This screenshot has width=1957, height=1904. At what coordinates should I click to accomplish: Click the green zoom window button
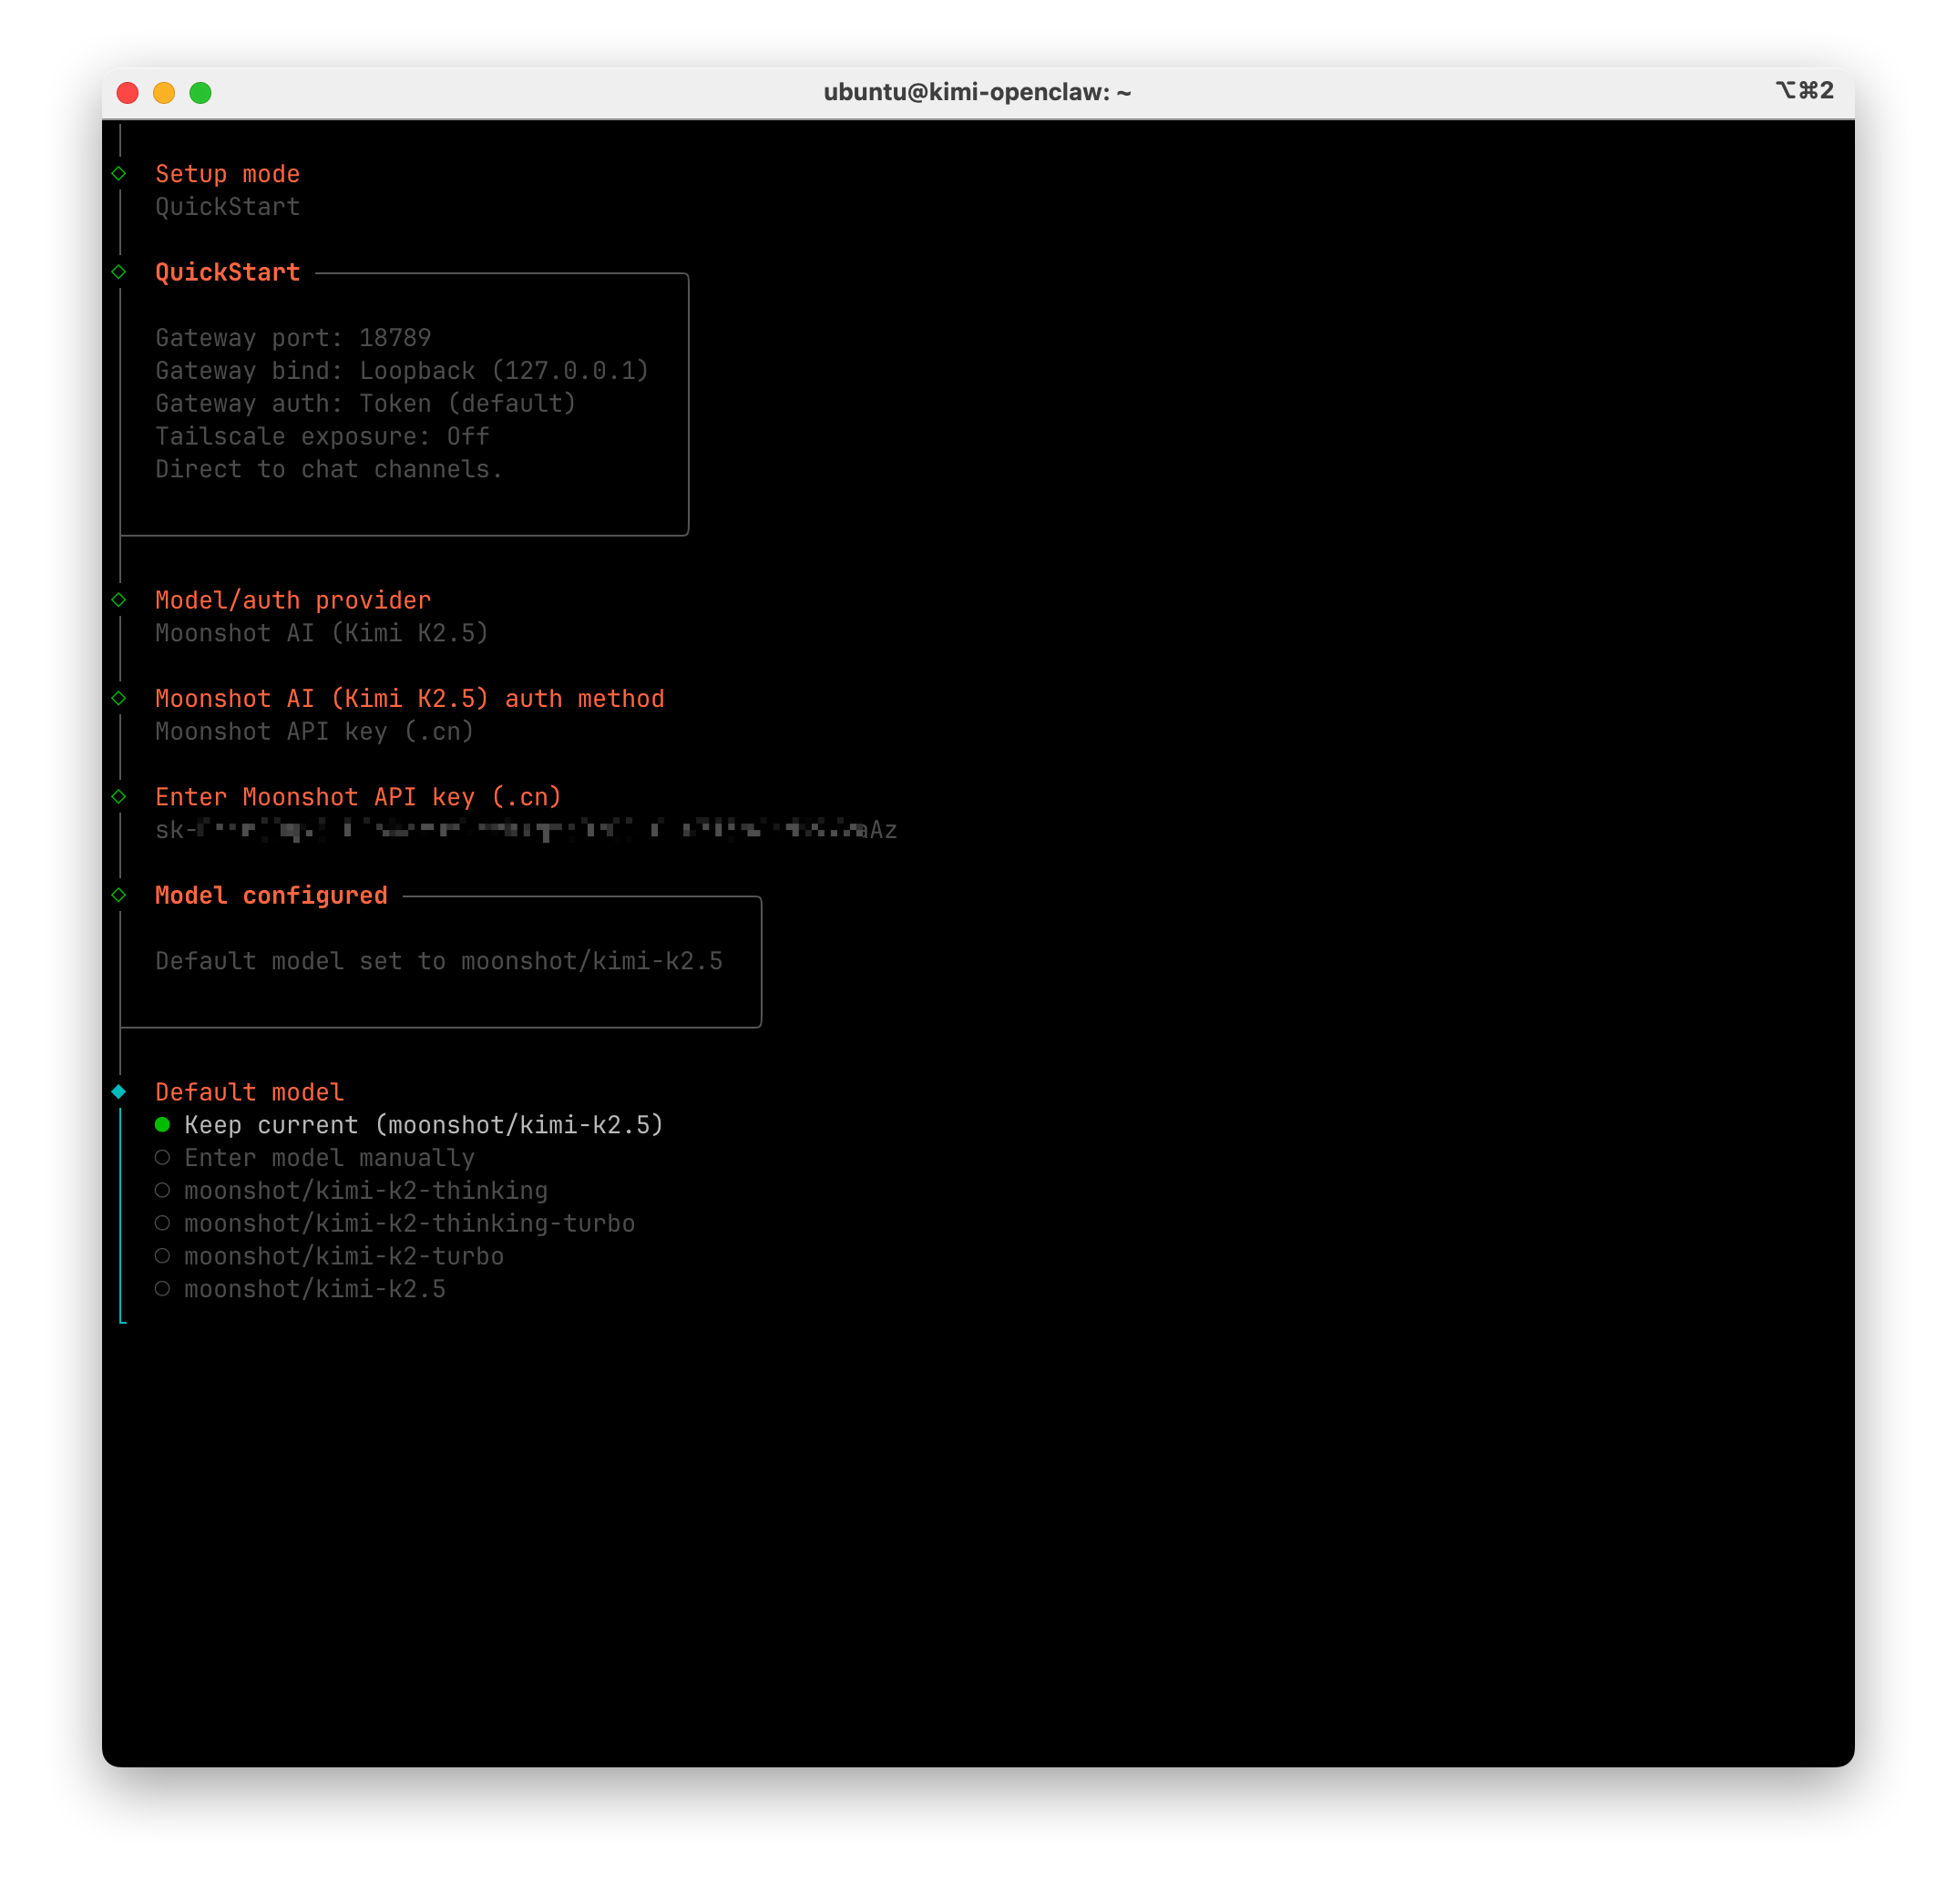[200, 93]
